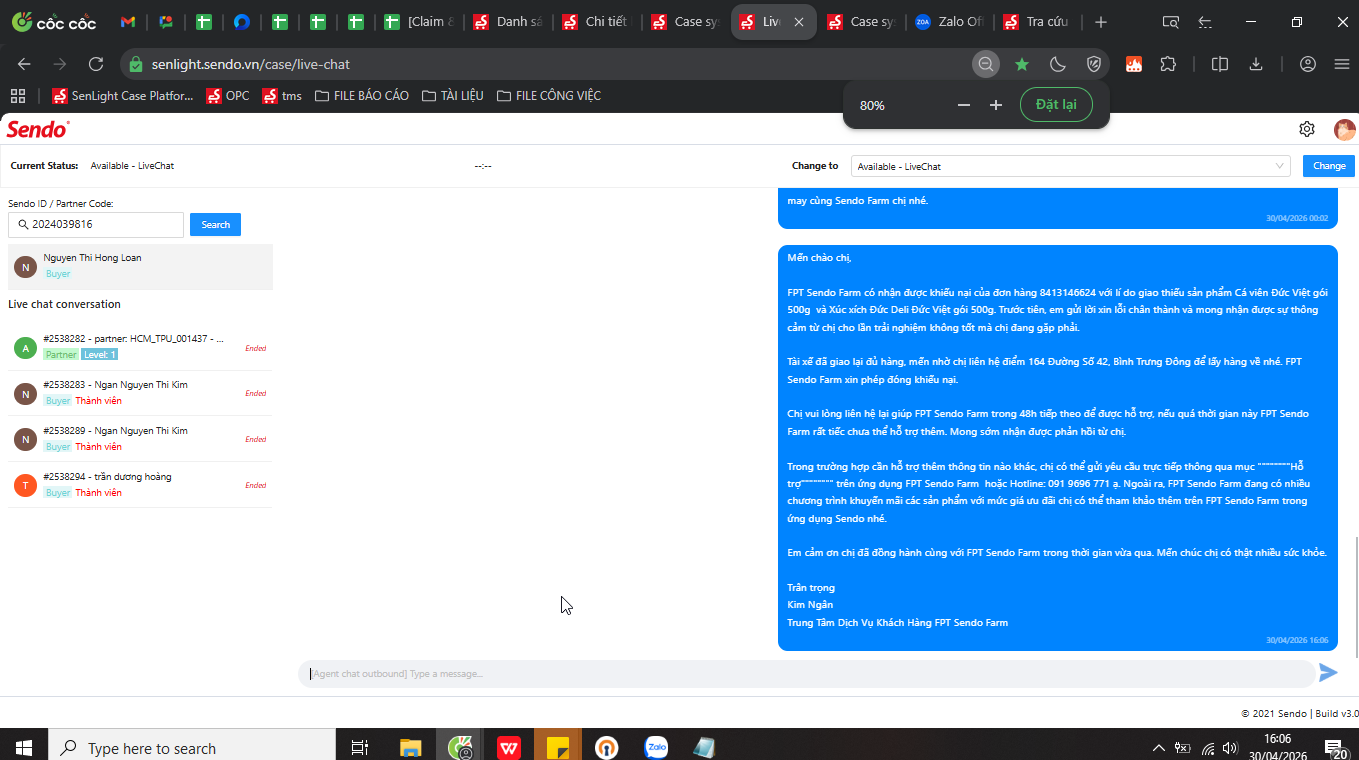The image size is (1359, 760).
Task: Open the tms bookmark
Action: [x=282, y=96]
